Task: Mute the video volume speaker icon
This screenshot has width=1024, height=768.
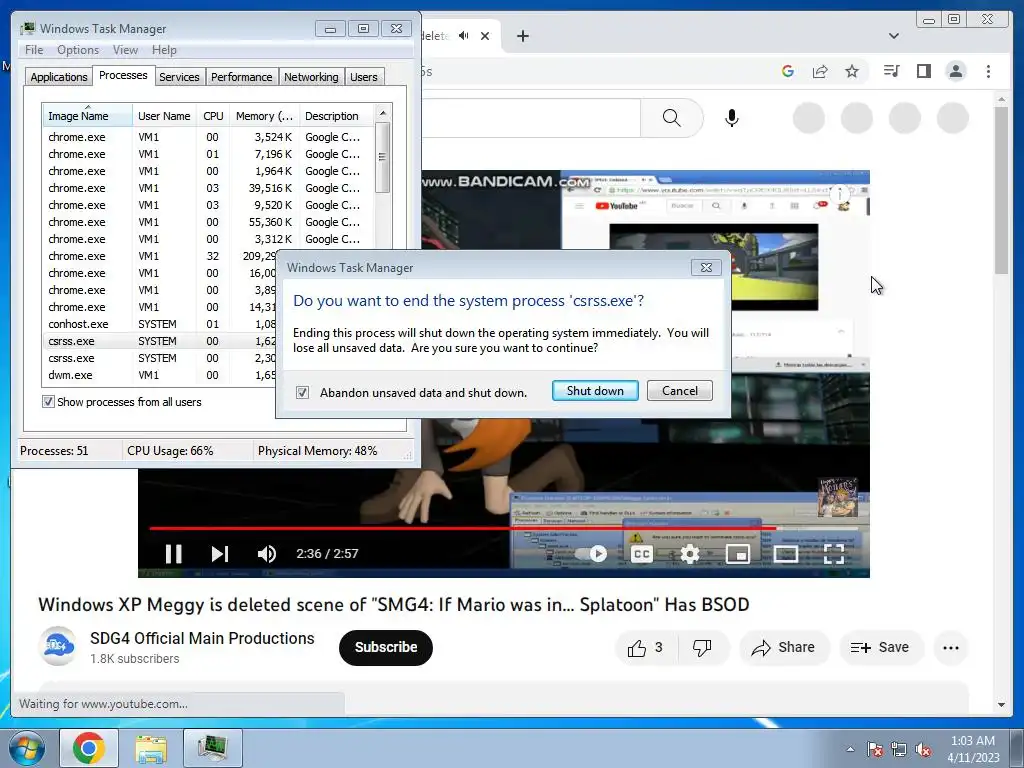Action: [266, 554]
